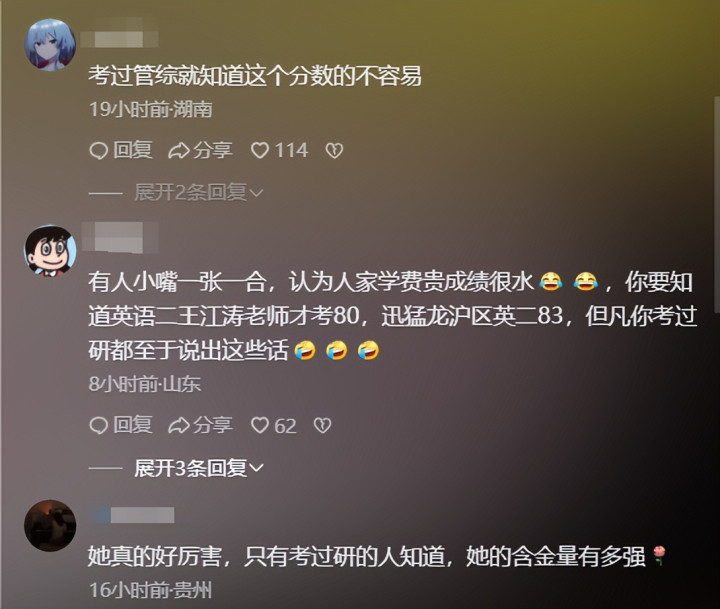Dislike the Shandong comment via broken heart
The height and width of the screenshot is (609, 720).
pos(322,425)
